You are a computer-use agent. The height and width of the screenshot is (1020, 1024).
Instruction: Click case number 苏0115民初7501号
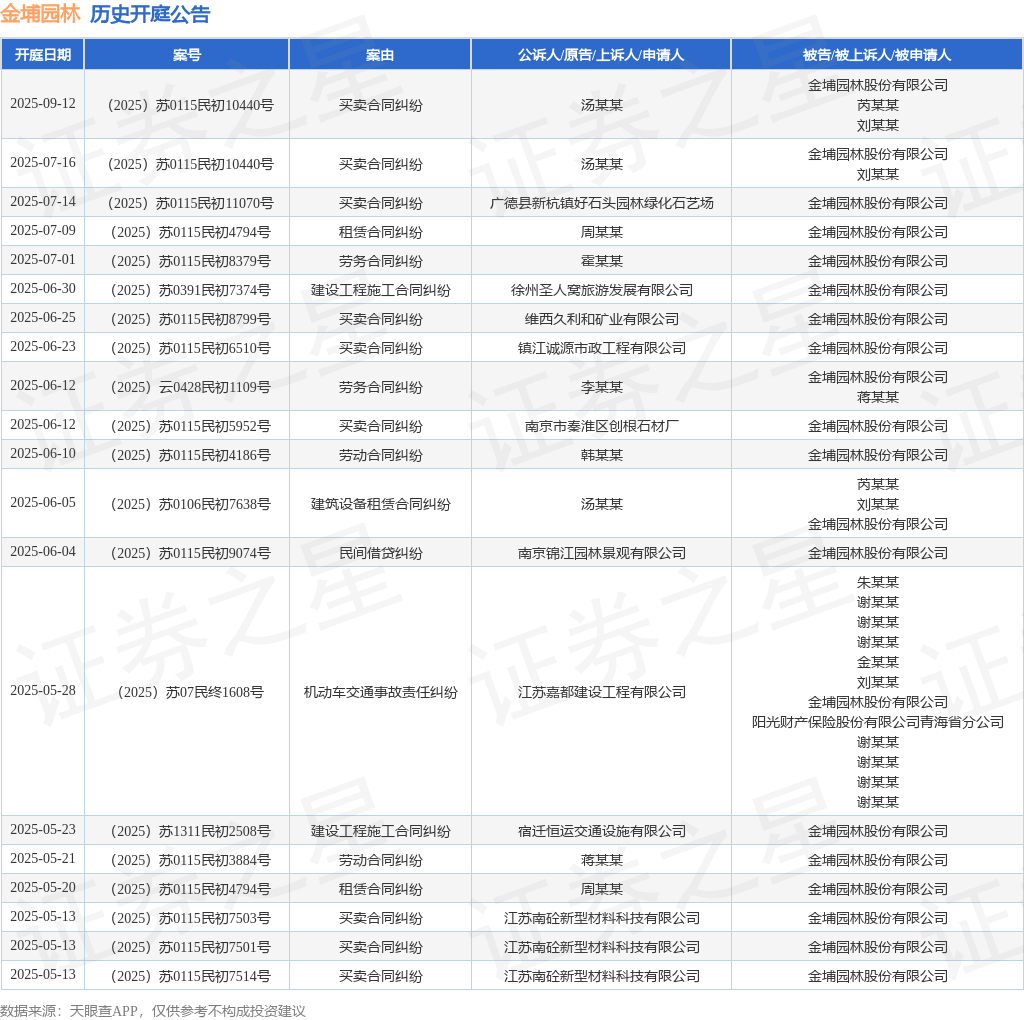click(x=190, y=947)
